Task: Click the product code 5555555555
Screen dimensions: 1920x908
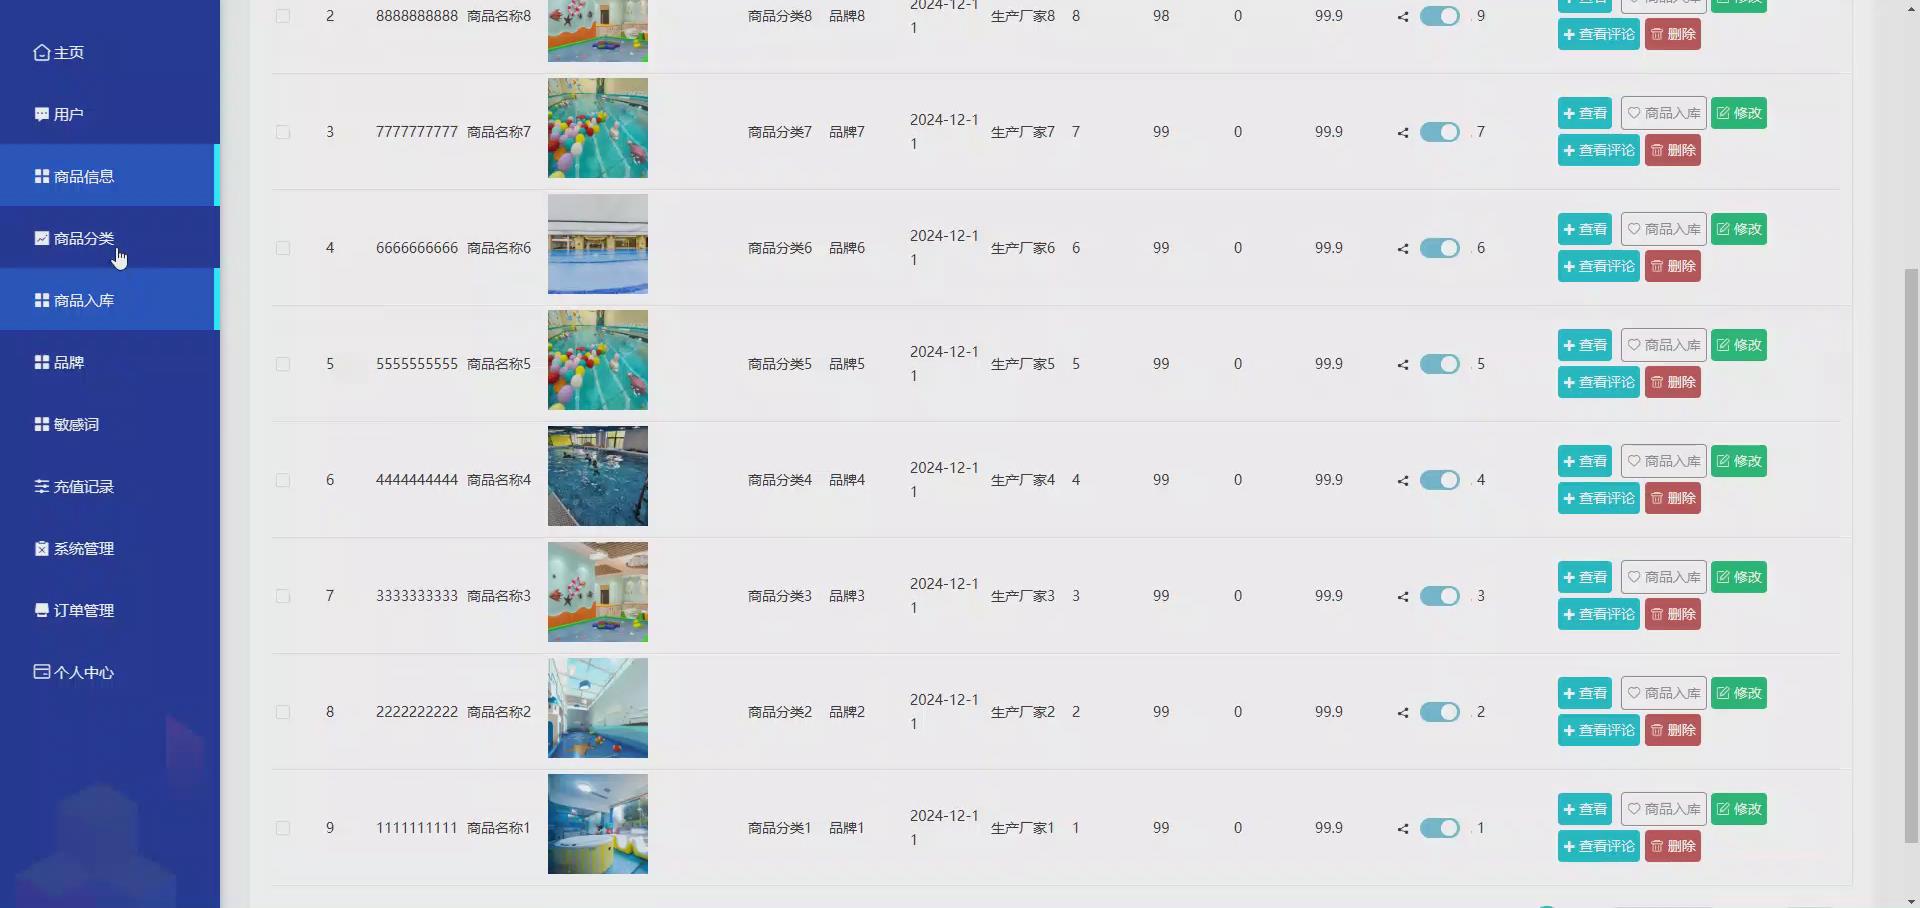Action: tap(417, 364)
